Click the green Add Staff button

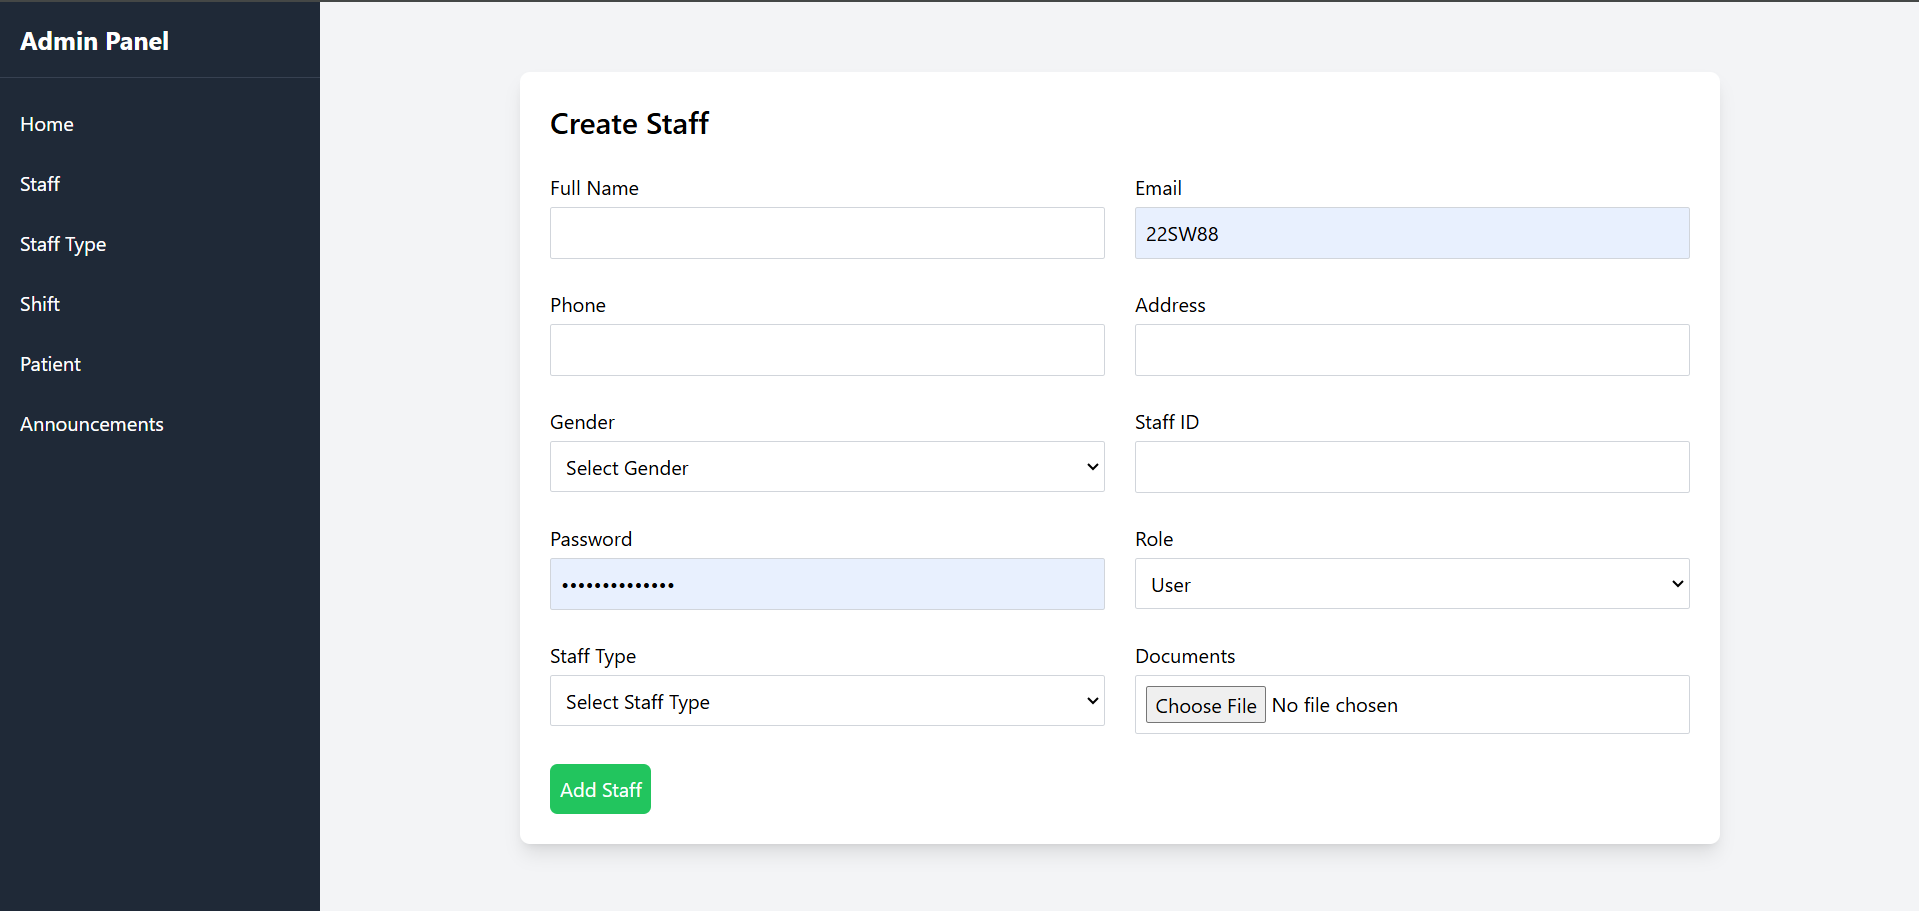click(x=600, y=789)
